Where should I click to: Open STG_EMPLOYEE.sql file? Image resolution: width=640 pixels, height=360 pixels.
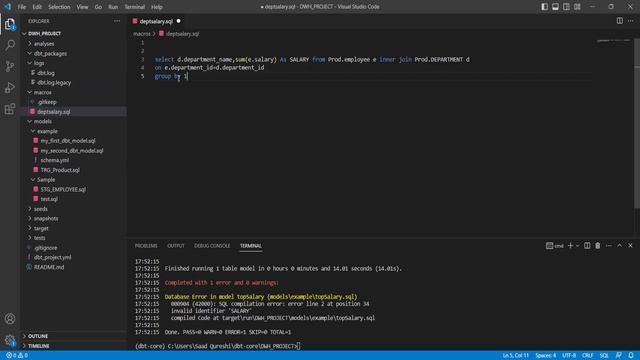[x=63, y=189]
